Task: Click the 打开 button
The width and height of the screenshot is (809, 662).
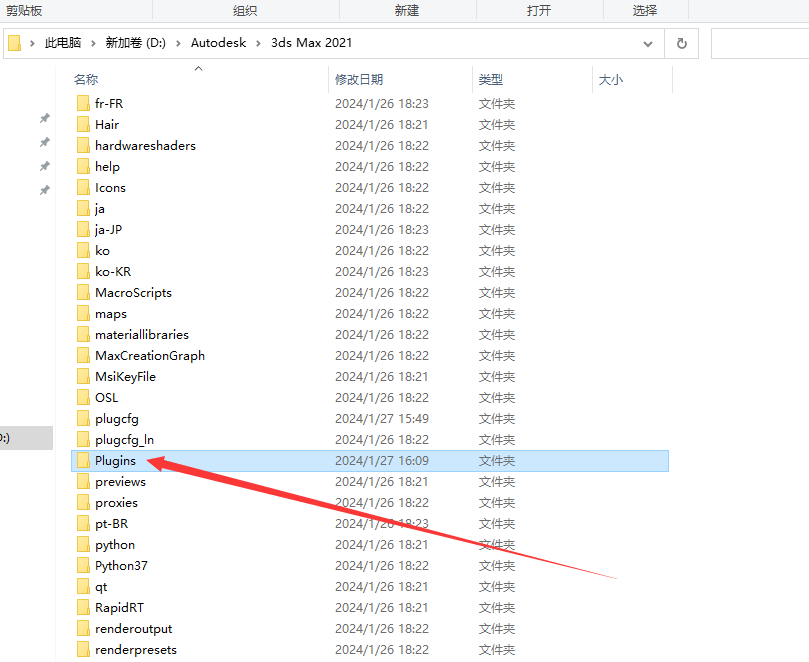Action: [540, 10]
